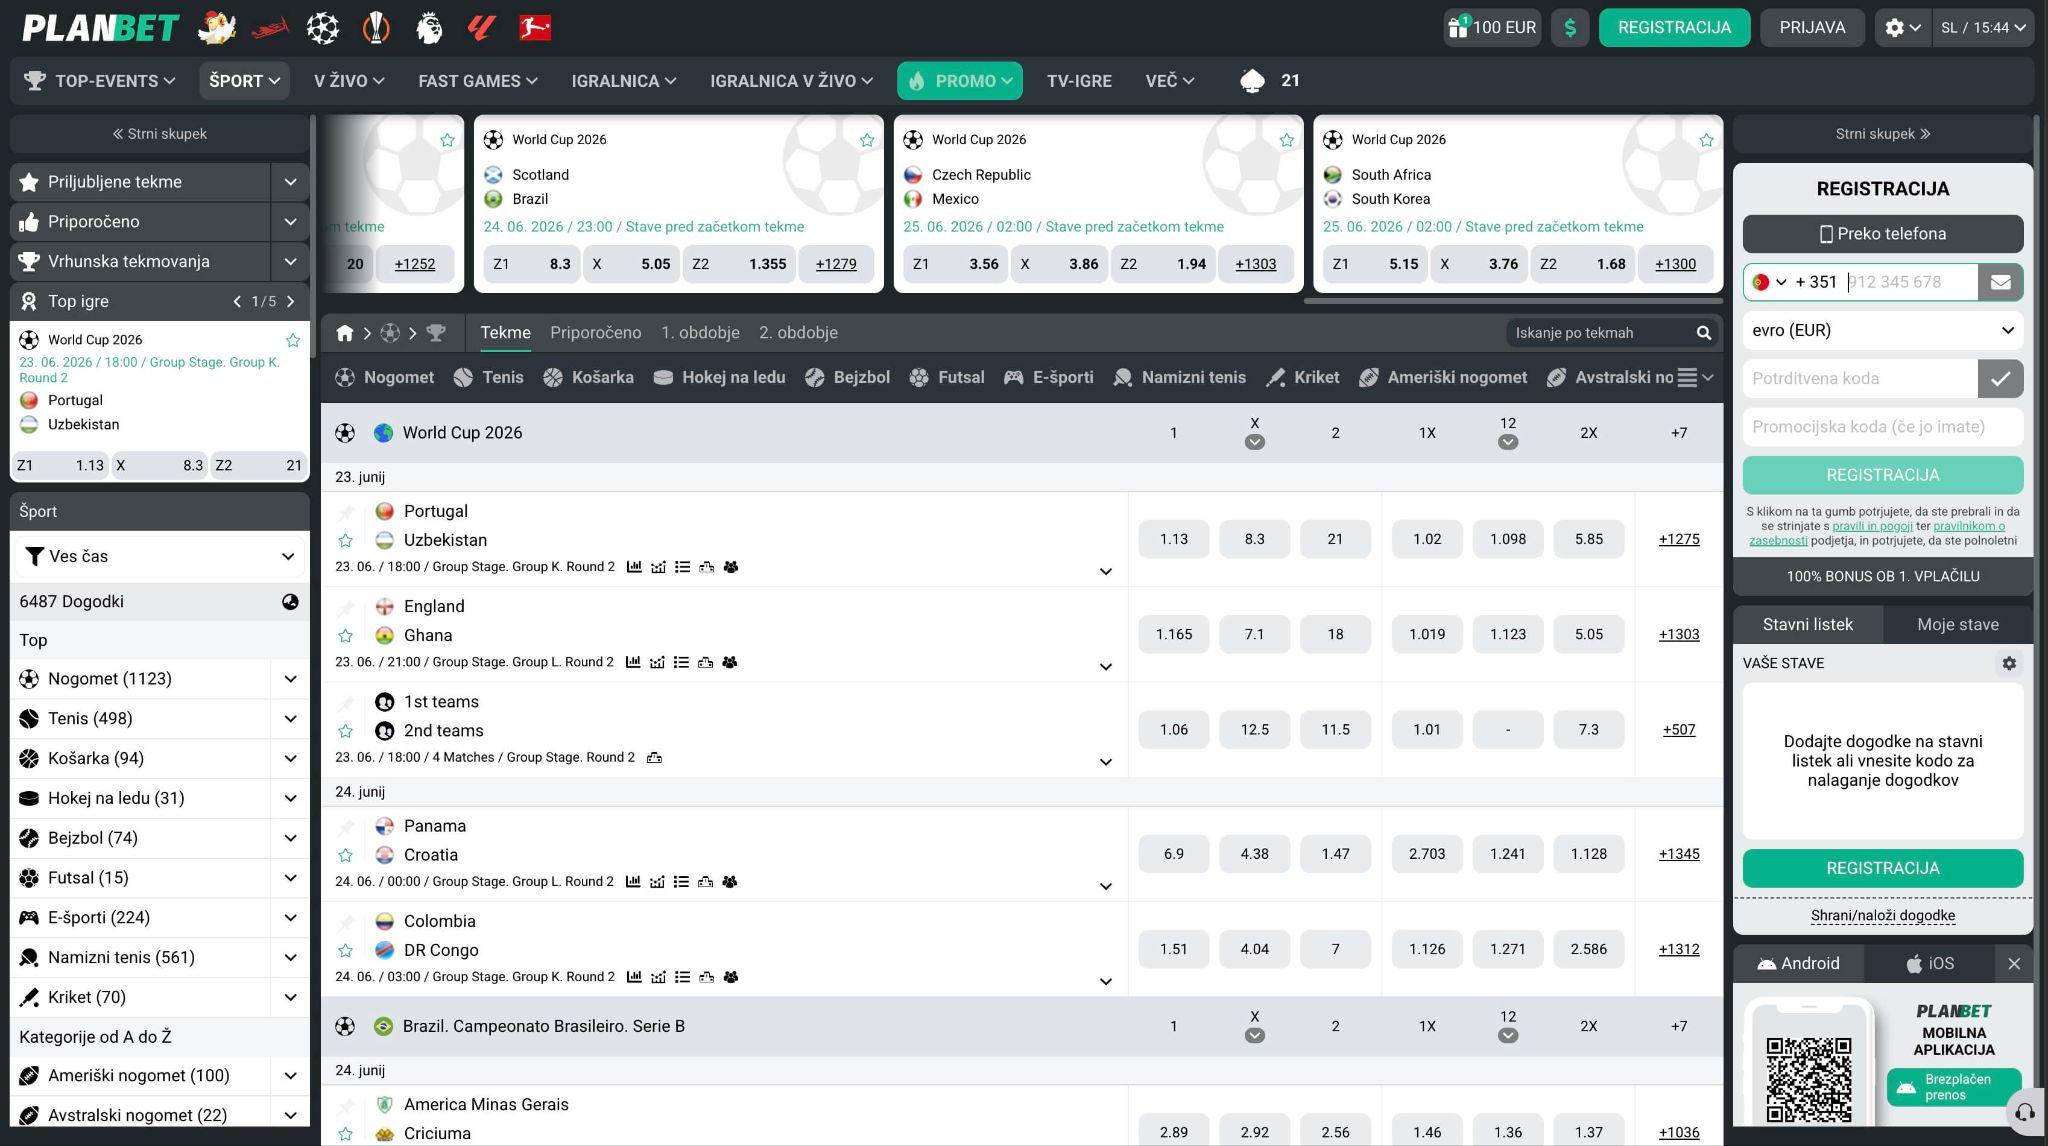
Task: Open the Champions League ball shortcut icon
Action: 322,27
